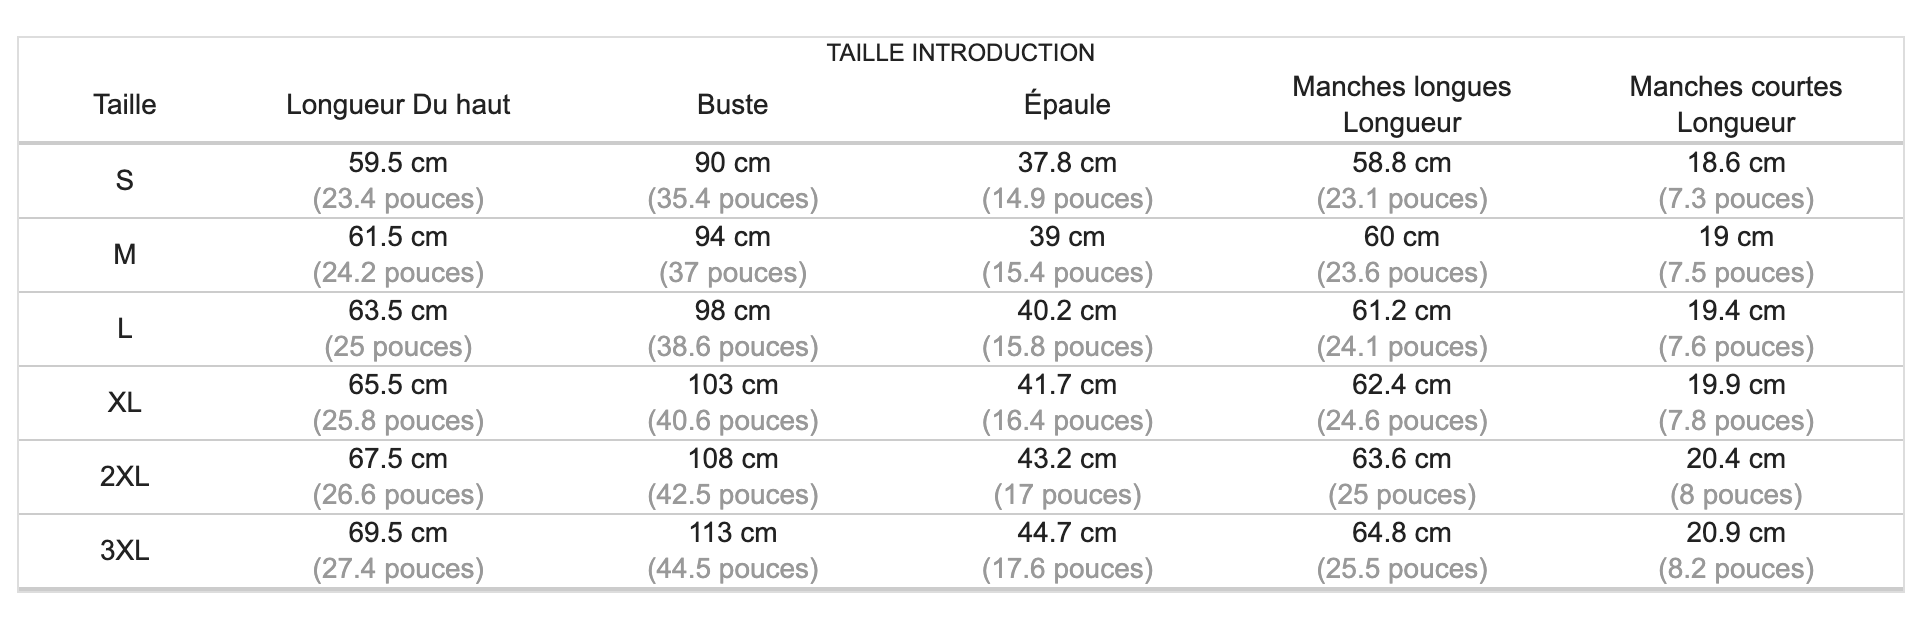Click the 3XL size row label
This screenshot has width=1924, height=624.
[125, 551]
